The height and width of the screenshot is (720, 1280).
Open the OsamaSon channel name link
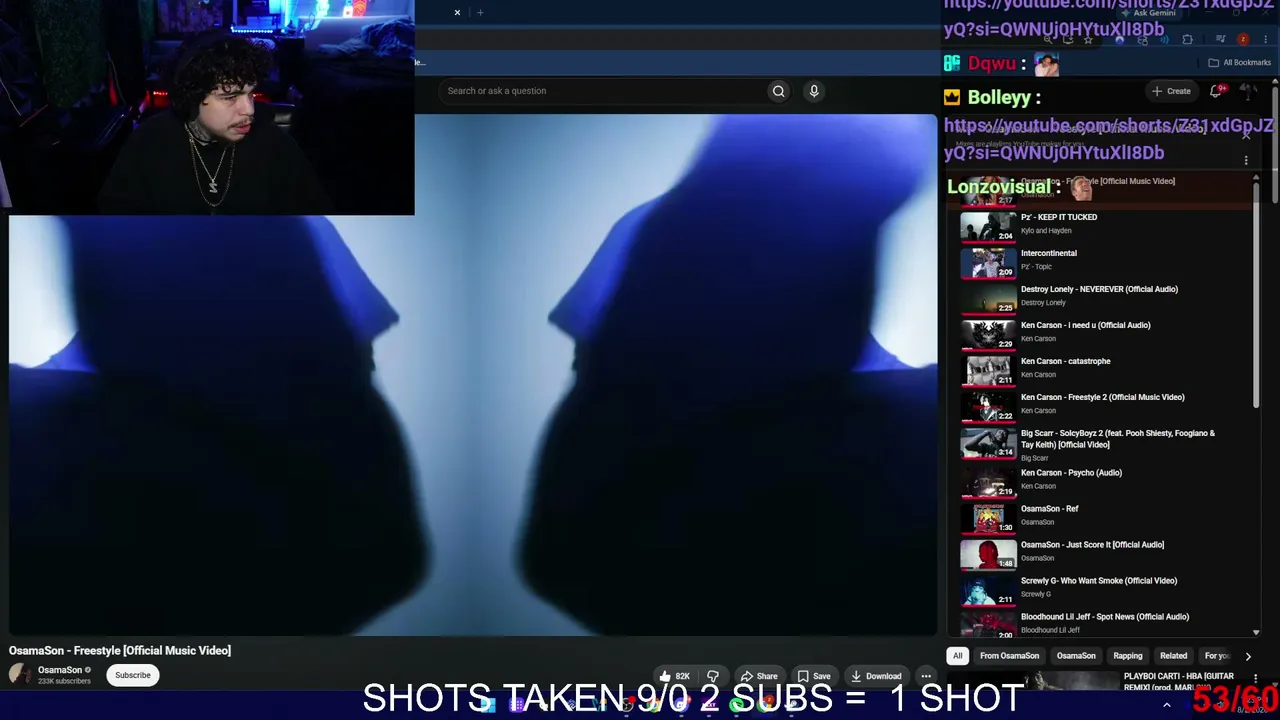(x=60, y=670)
